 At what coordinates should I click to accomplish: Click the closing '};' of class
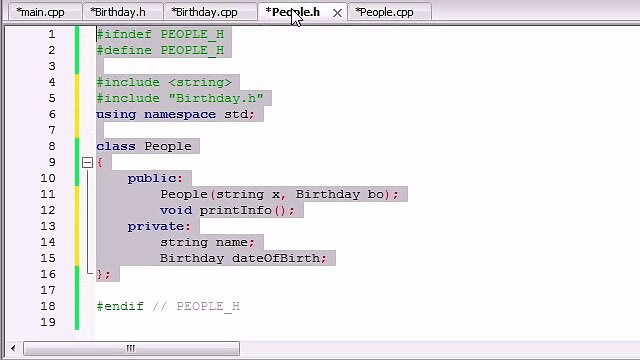[103, 274]
